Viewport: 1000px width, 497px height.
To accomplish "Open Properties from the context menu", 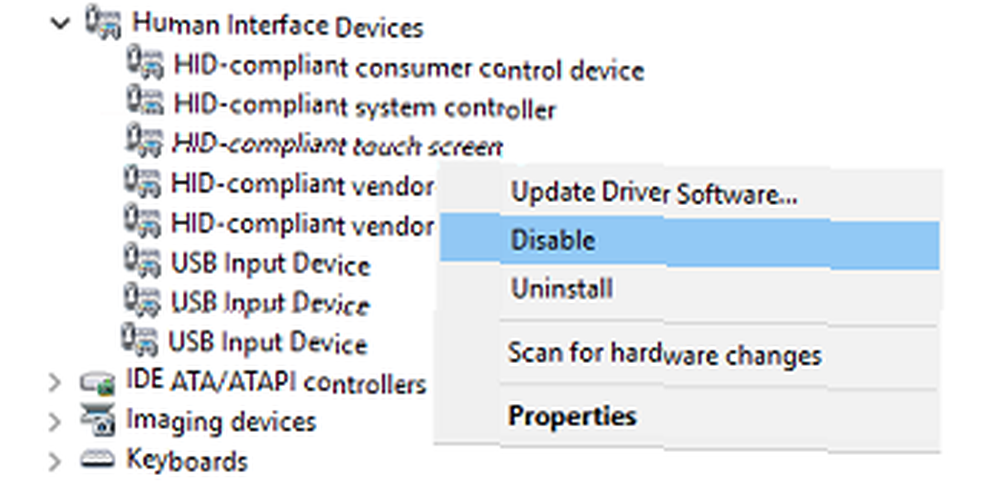I will click(689, 417).
